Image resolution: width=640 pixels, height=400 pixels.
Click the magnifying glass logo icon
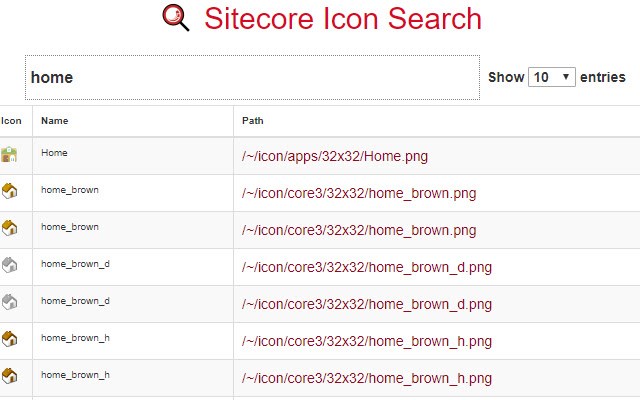point(176,19)
